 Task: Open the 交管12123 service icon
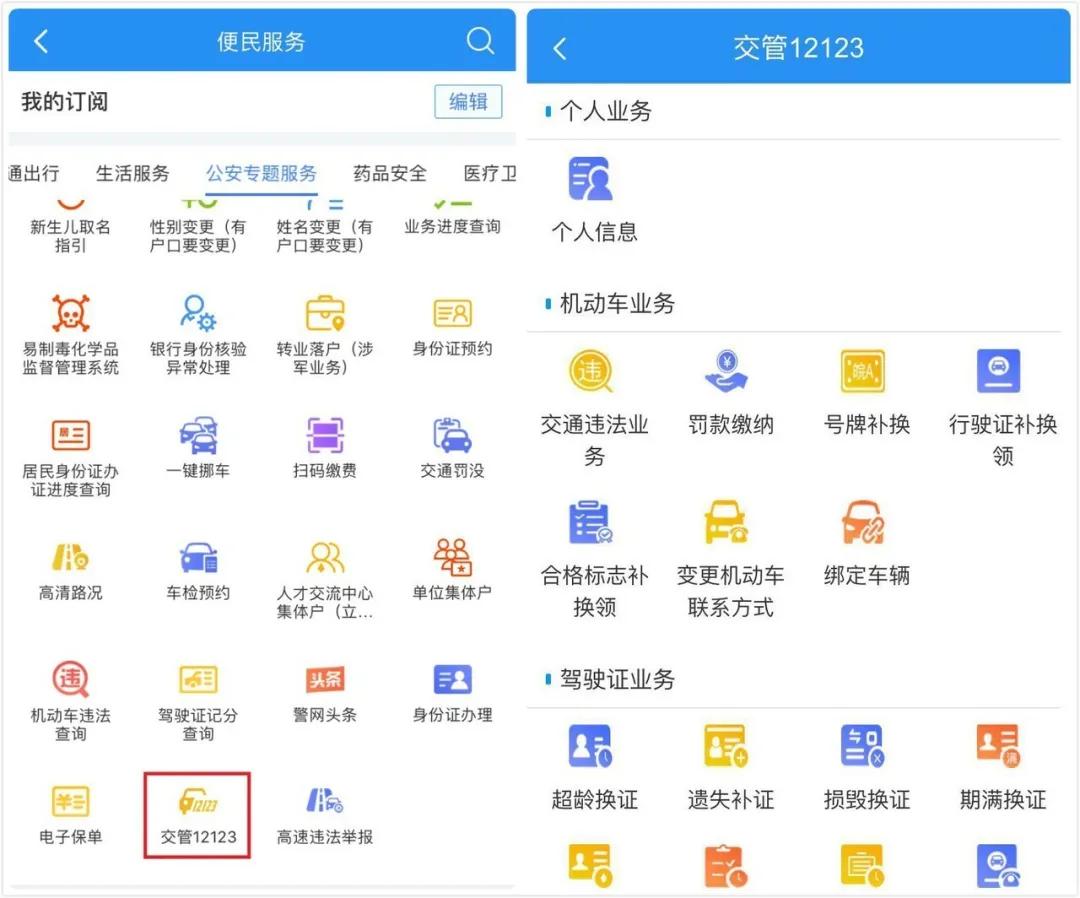197,810
